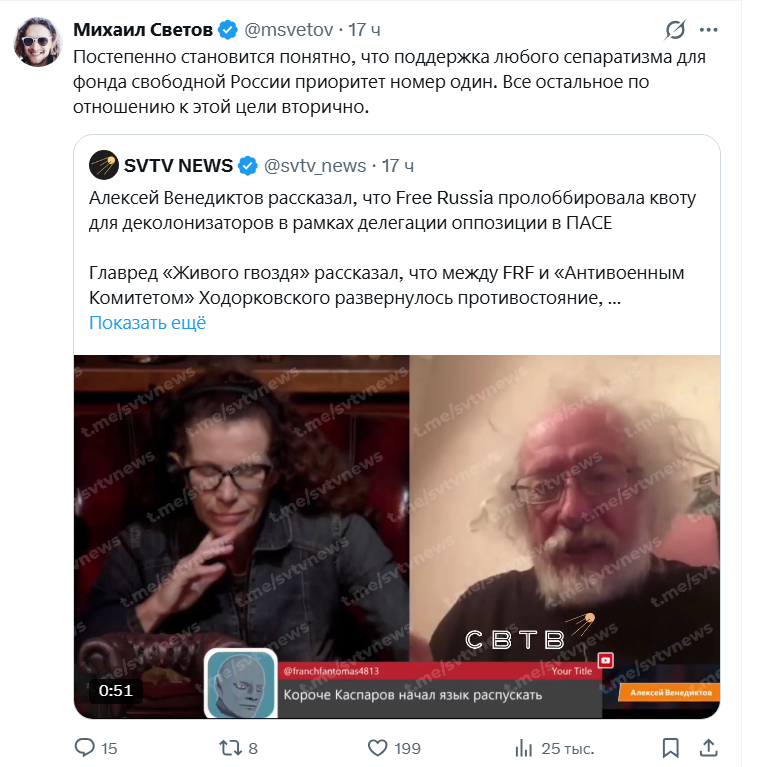Click Михаил Светов's blue verified badge
Viewport: 762px width, 767px height.
click(228, 30)
